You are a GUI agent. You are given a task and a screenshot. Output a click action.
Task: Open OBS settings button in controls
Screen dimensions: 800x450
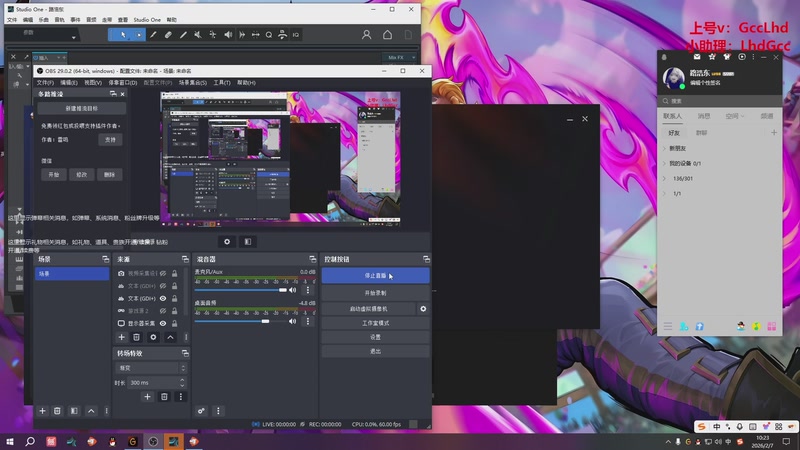pos(376,337)
